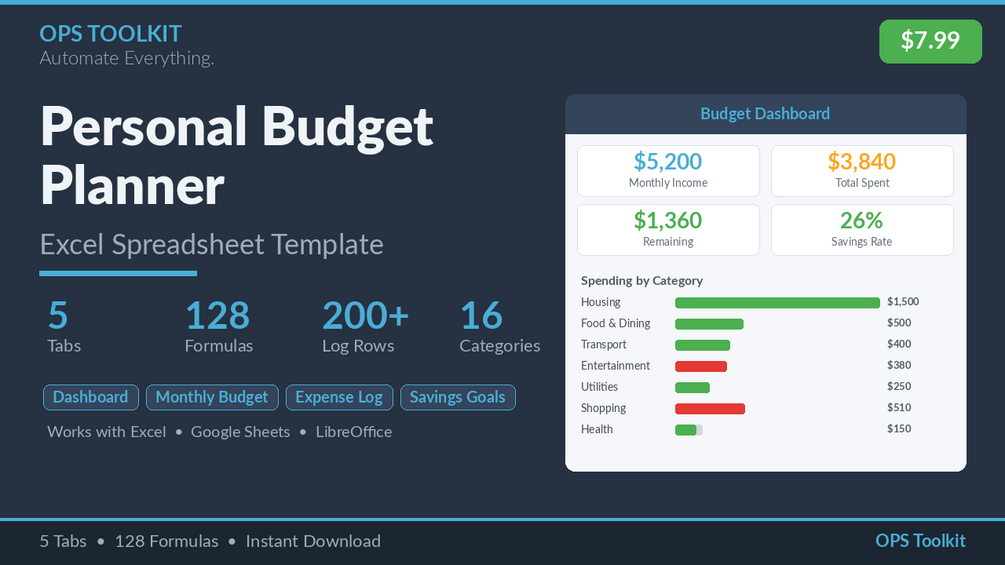The image size is (1005, 565).
Task: Open the Expense Log tag
Action: tap(339, 397)
